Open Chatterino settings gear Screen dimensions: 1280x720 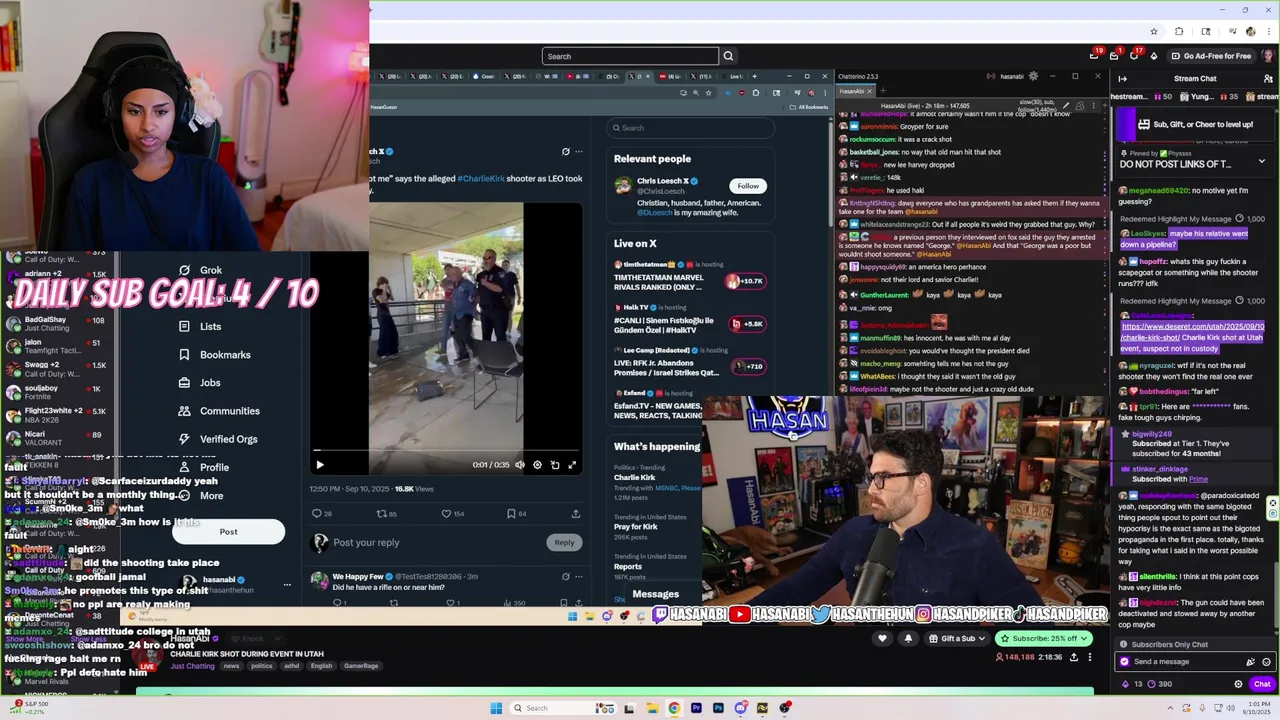(x=1033, y=76)
